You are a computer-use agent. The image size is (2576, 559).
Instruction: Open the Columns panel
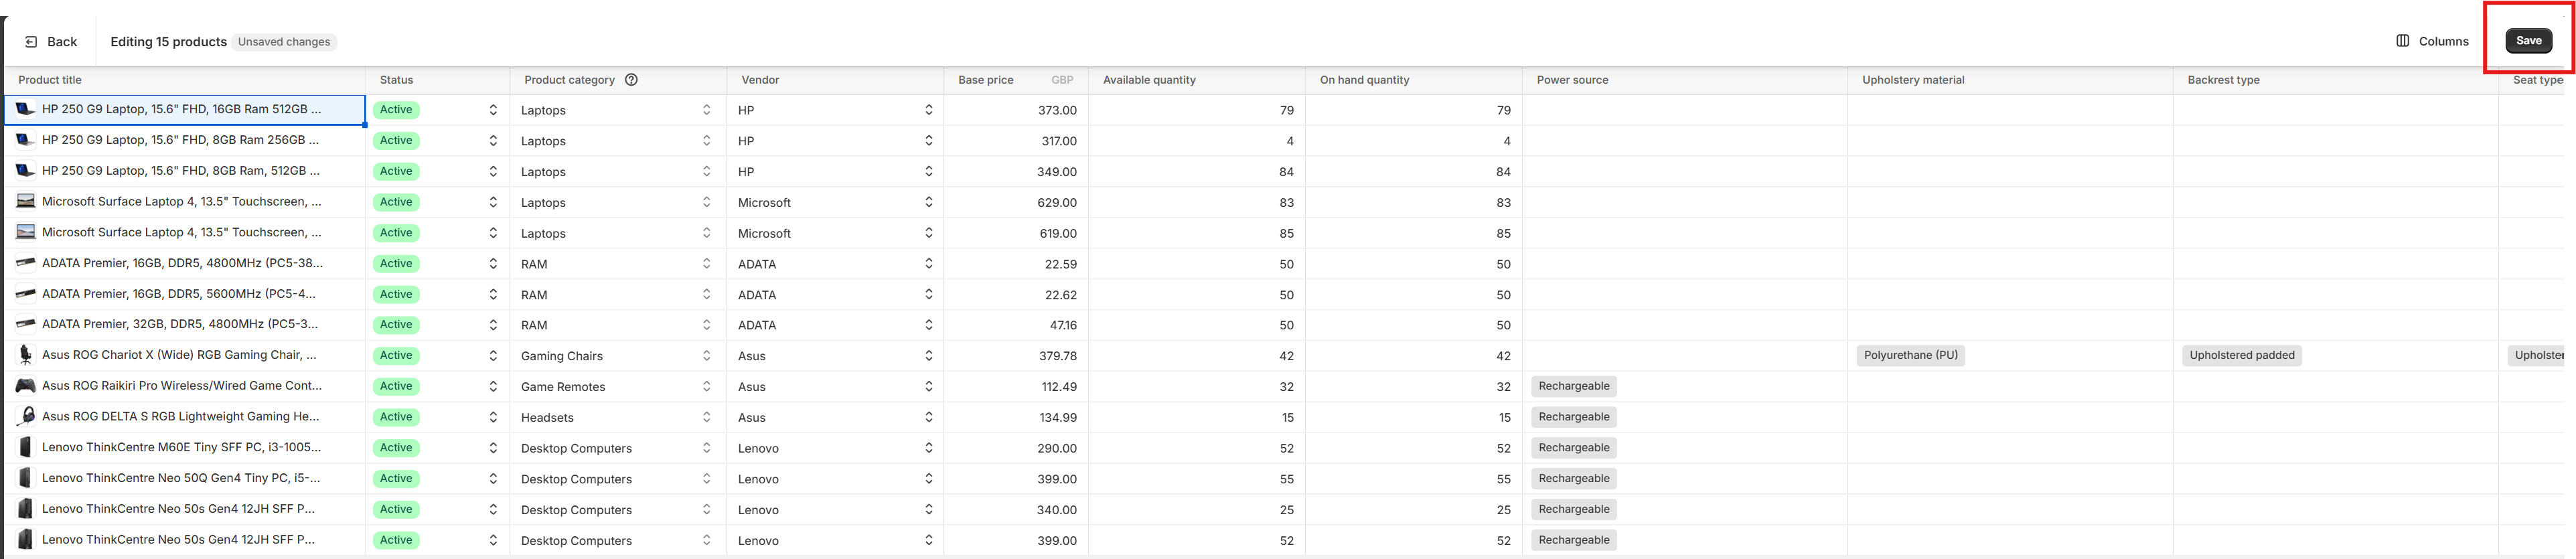click(2433, 41)
